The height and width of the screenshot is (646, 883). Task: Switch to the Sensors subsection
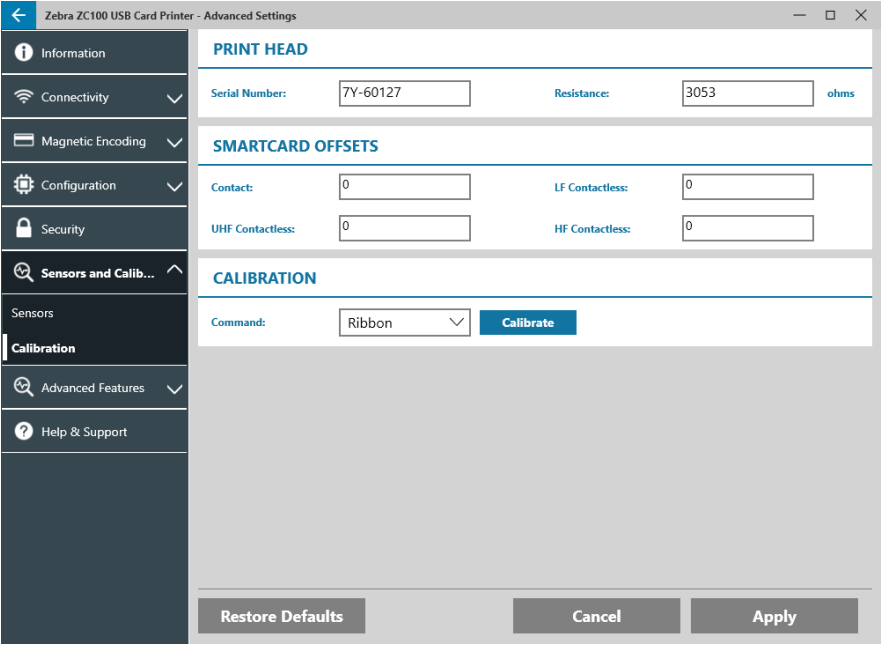pos(32,312)
